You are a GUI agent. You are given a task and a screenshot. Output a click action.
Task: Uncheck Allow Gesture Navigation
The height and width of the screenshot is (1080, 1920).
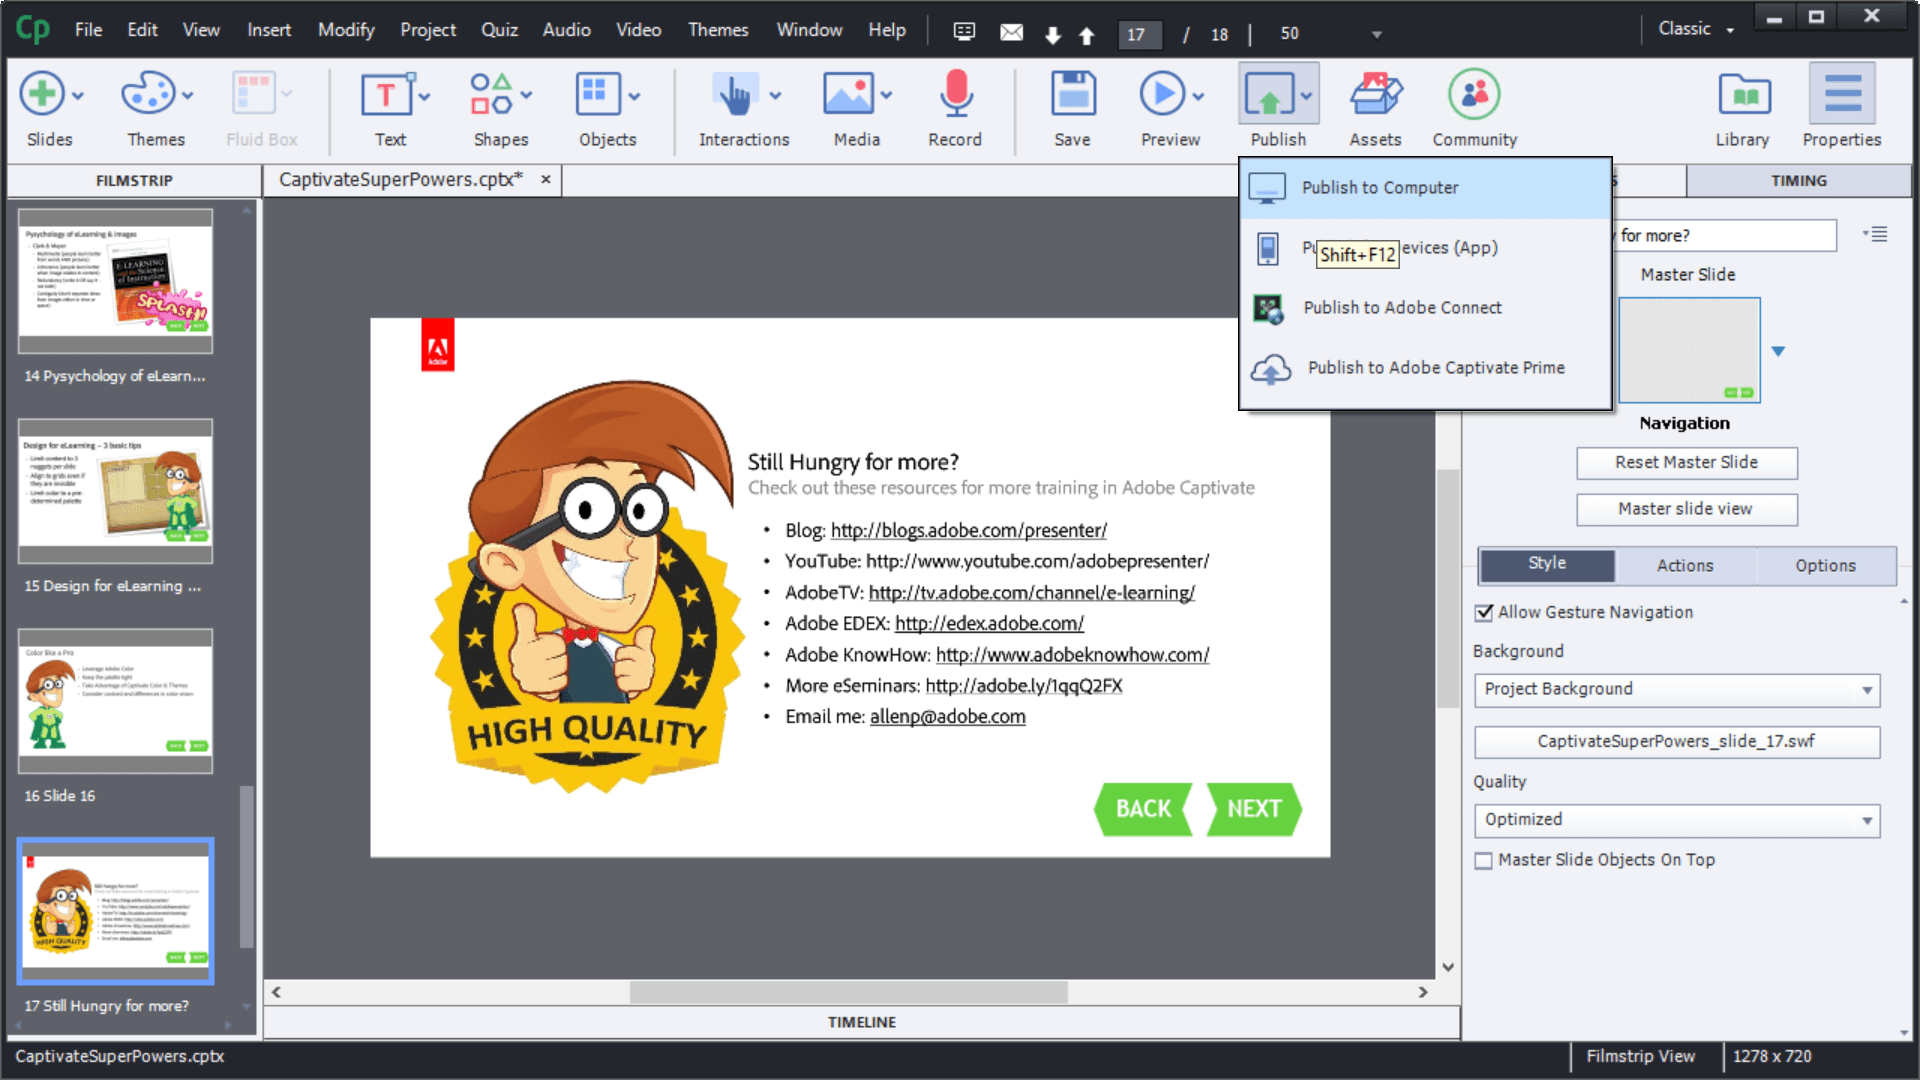click(1484, 612)
